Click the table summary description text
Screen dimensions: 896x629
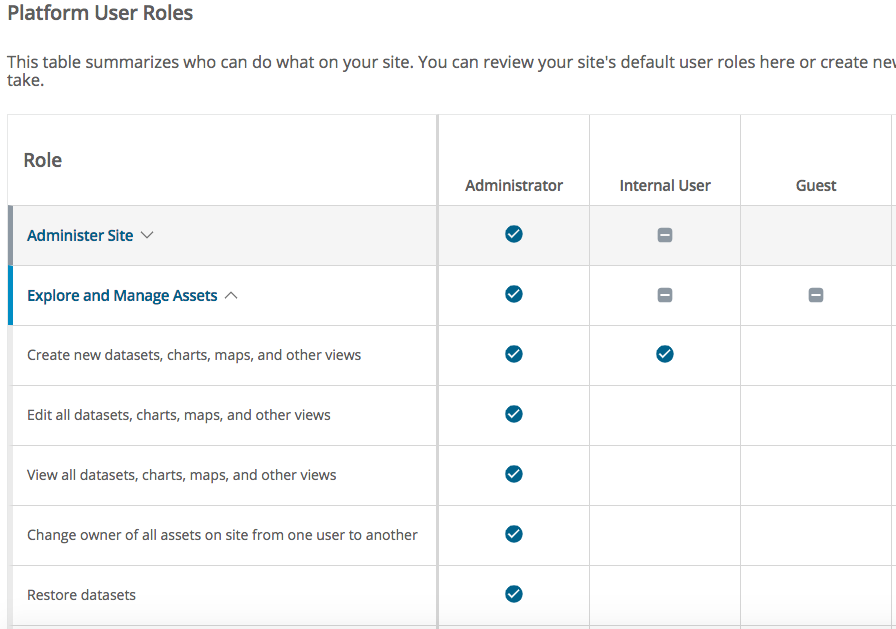(x=451, y=70)
